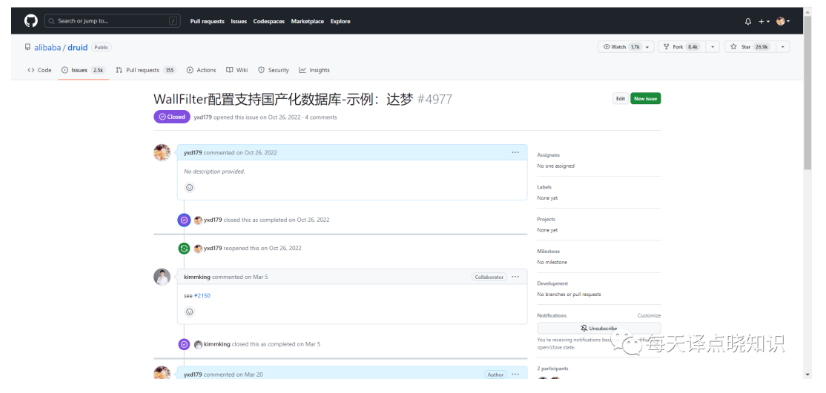Open options menu on yxd179's first comment
826x393 pixels.
coord(515,153)
